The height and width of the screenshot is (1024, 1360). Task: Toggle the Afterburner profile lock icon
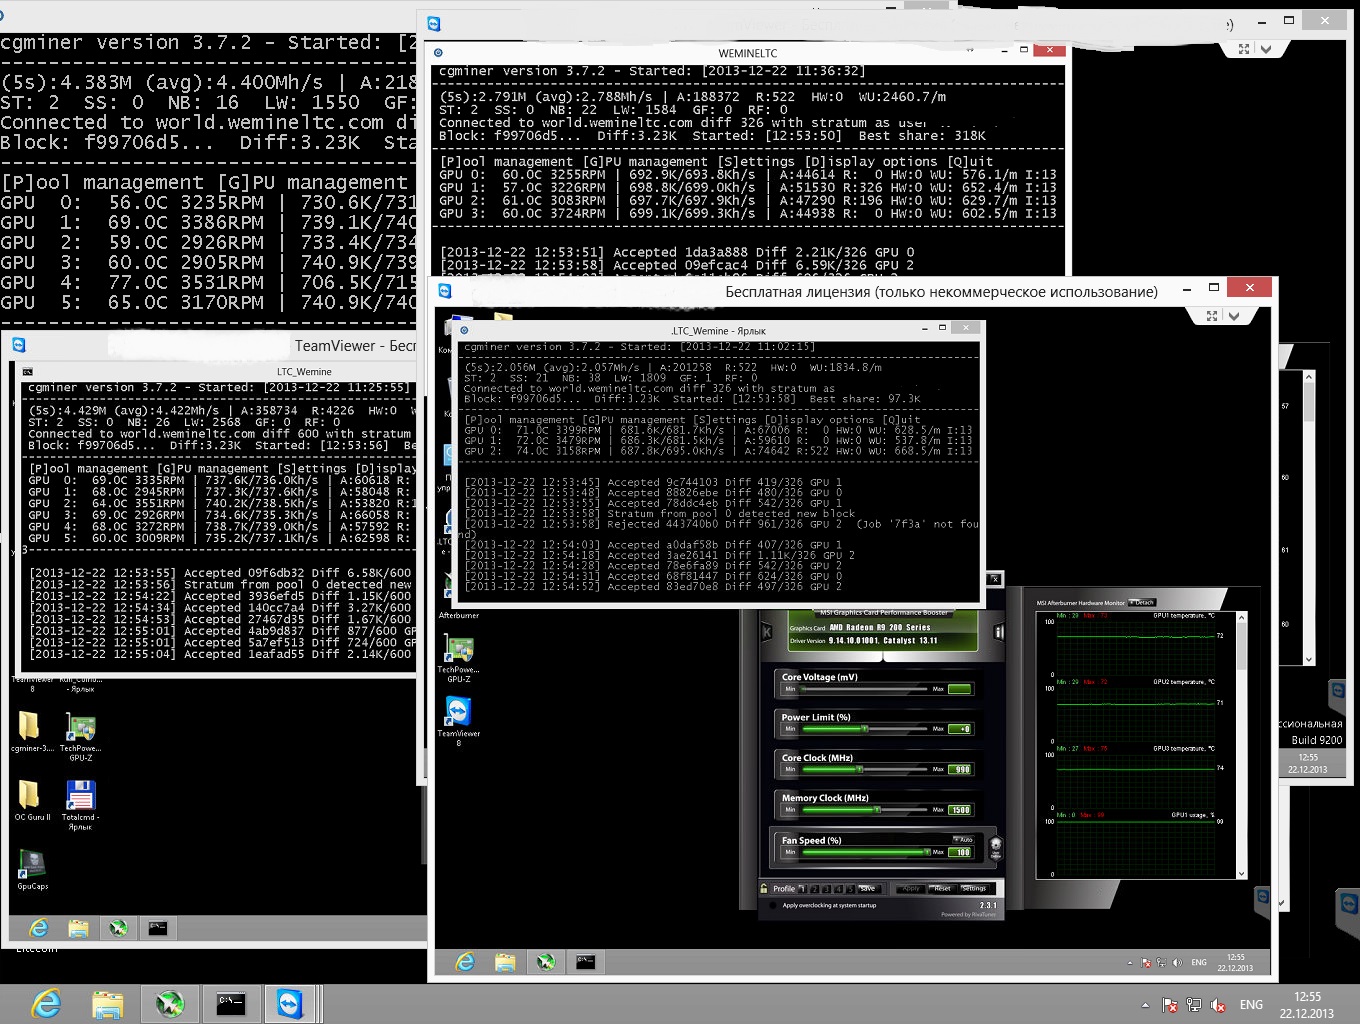pos(764,888)
